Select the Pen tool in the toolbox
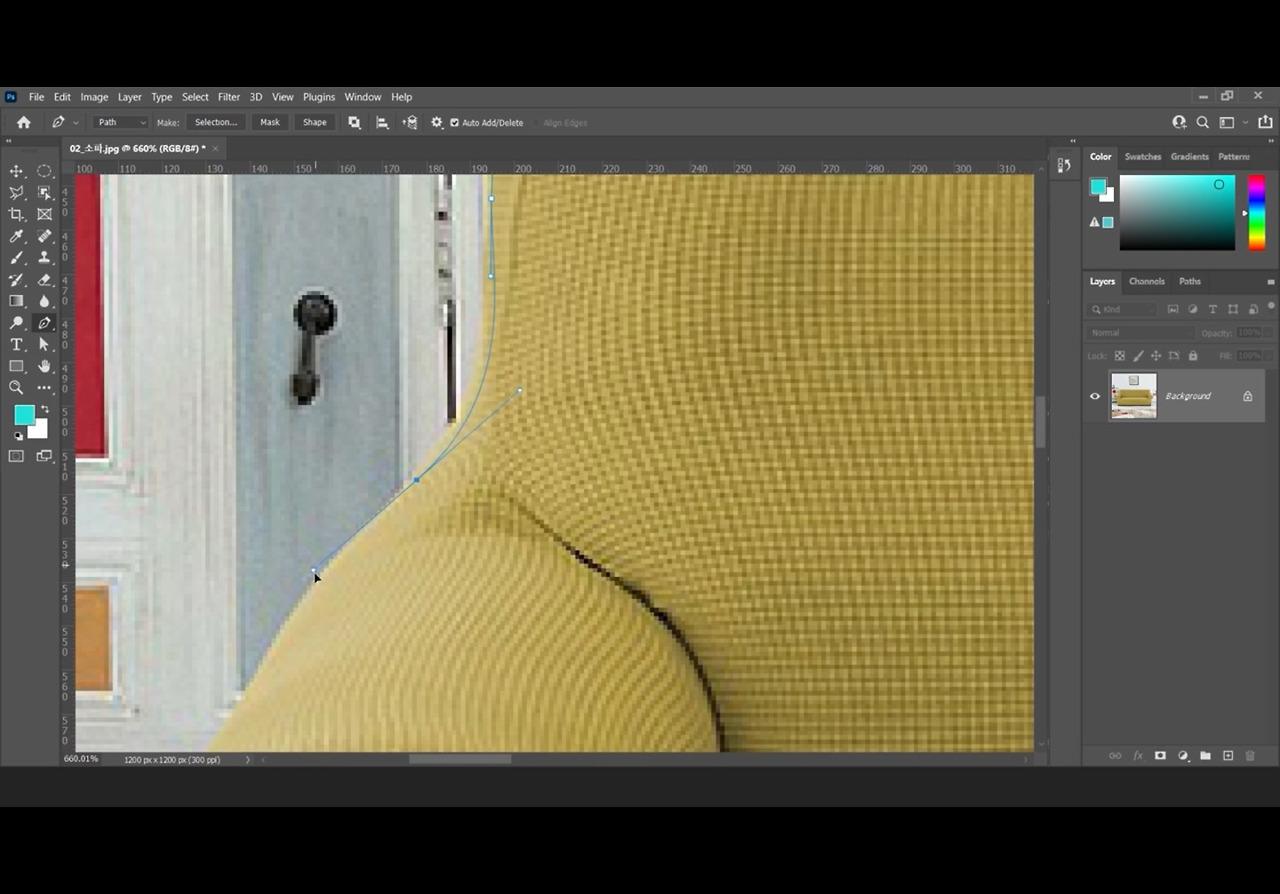 tap(44, 323)
